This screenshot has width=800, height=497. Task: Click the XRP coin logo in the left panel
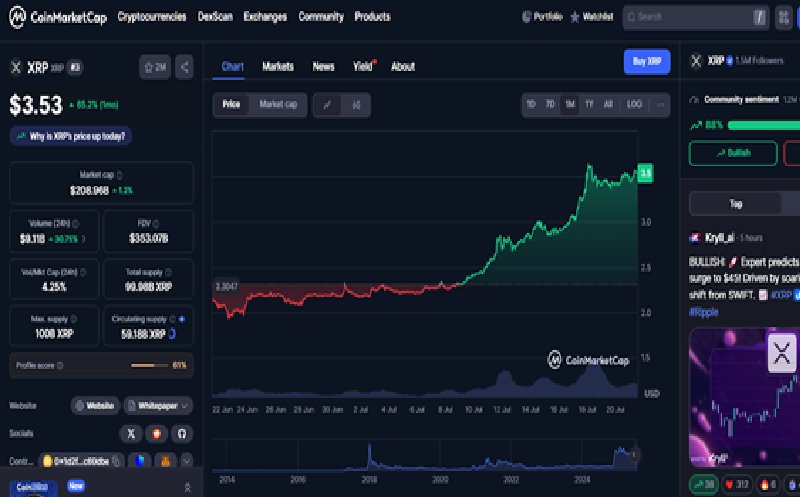16,67
